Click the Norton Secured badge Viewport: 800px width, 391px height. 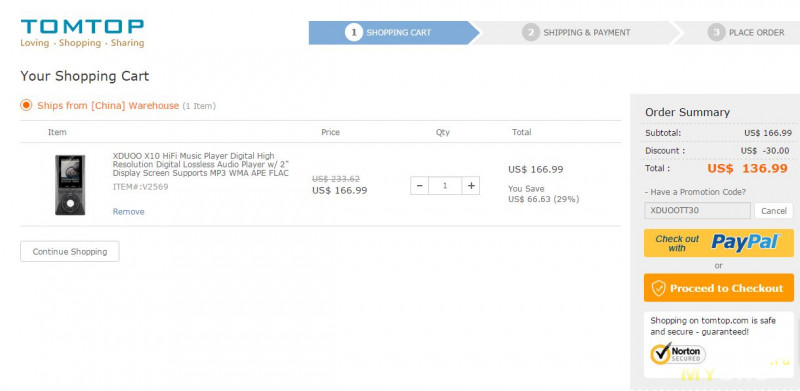click(x=678, y=353)
